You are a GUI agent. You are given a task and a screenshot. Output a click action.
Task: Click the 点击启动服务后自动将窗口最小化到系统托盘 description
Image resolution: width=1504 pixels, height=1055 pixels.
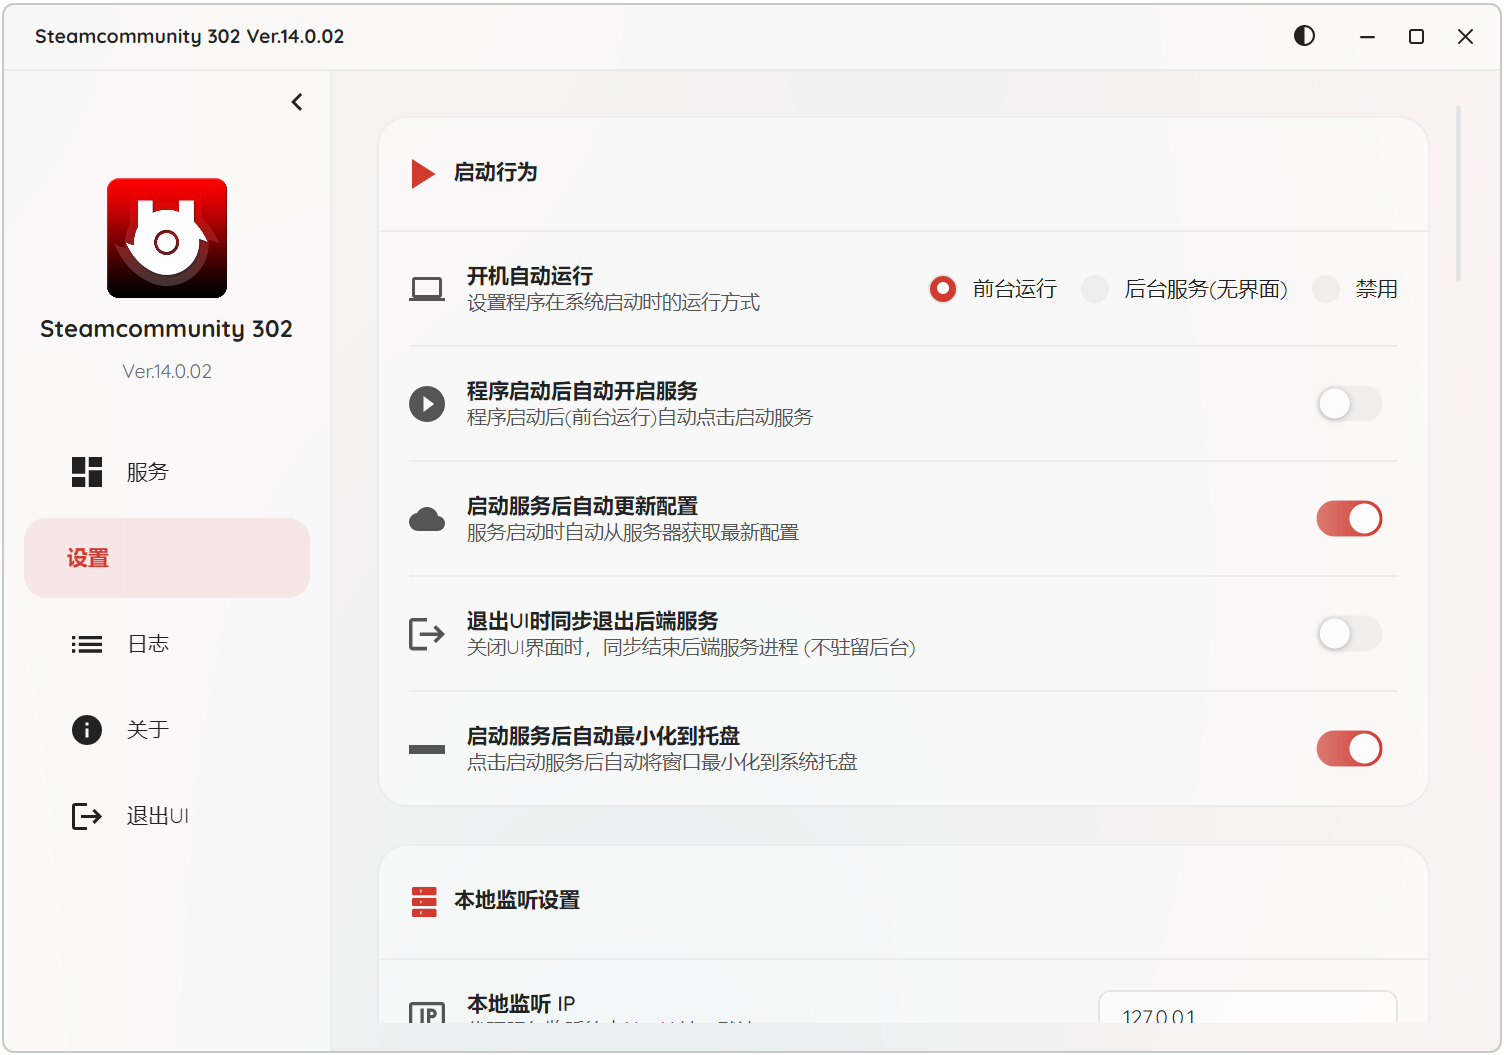click(x=662, y=763)
